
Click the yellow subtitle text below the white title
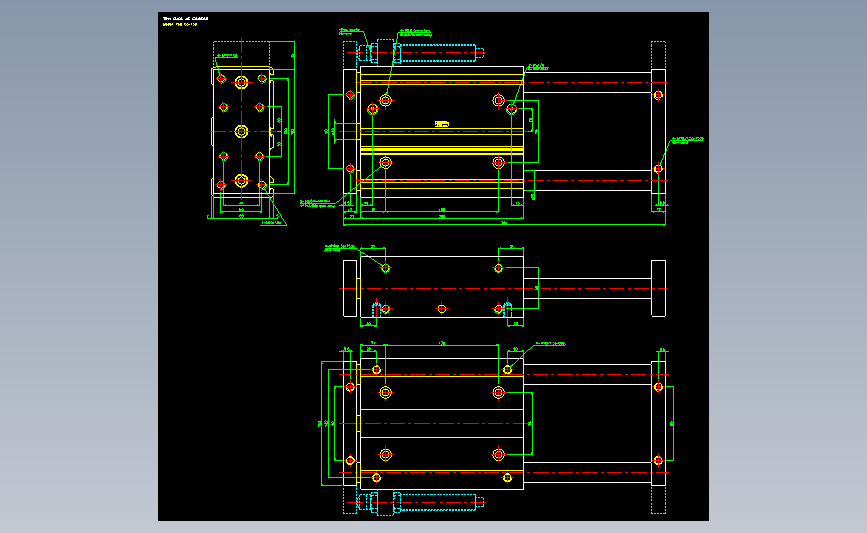coord(180,24)
